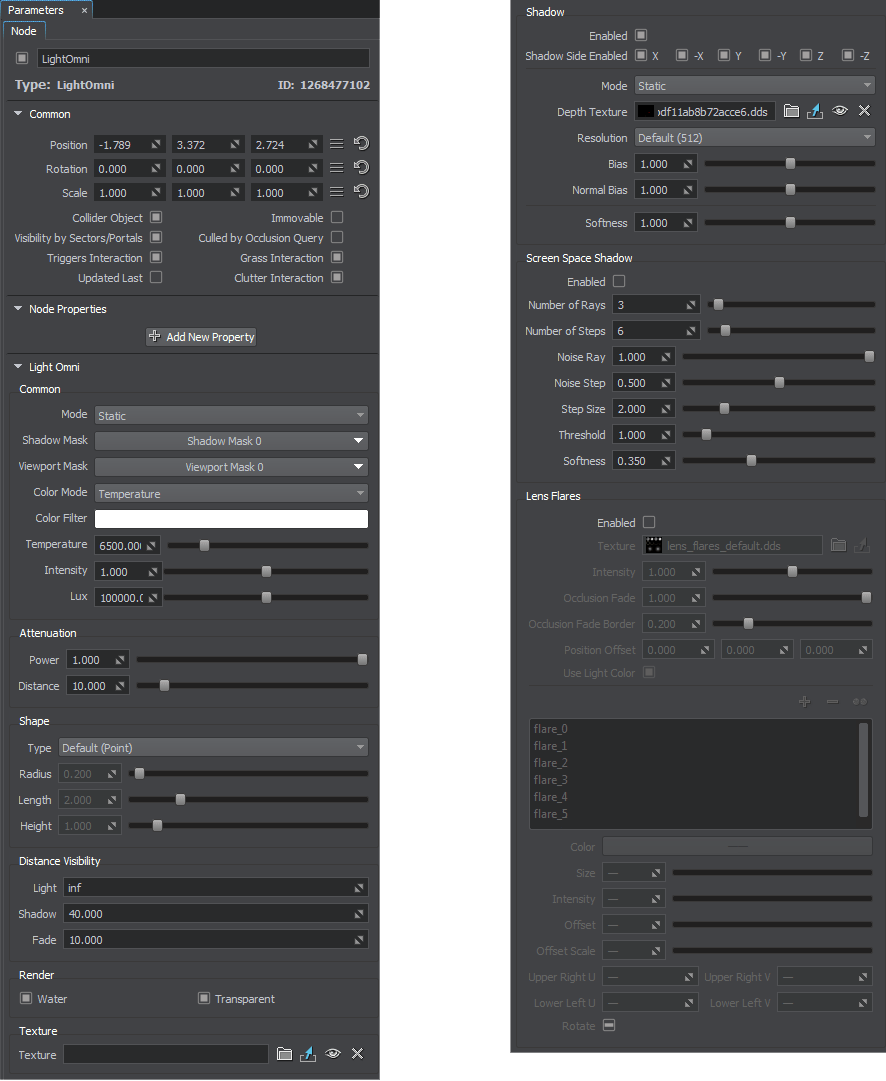This screenshot has height=1081, width=886.
Task: Click the LightOmni node name field
Action: click(203, 59)
